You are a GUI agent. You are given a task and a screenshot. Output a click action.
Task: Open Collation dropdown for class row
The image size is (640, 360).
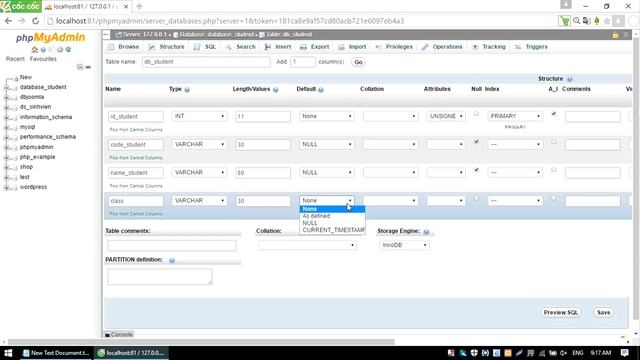coord(390,201)
